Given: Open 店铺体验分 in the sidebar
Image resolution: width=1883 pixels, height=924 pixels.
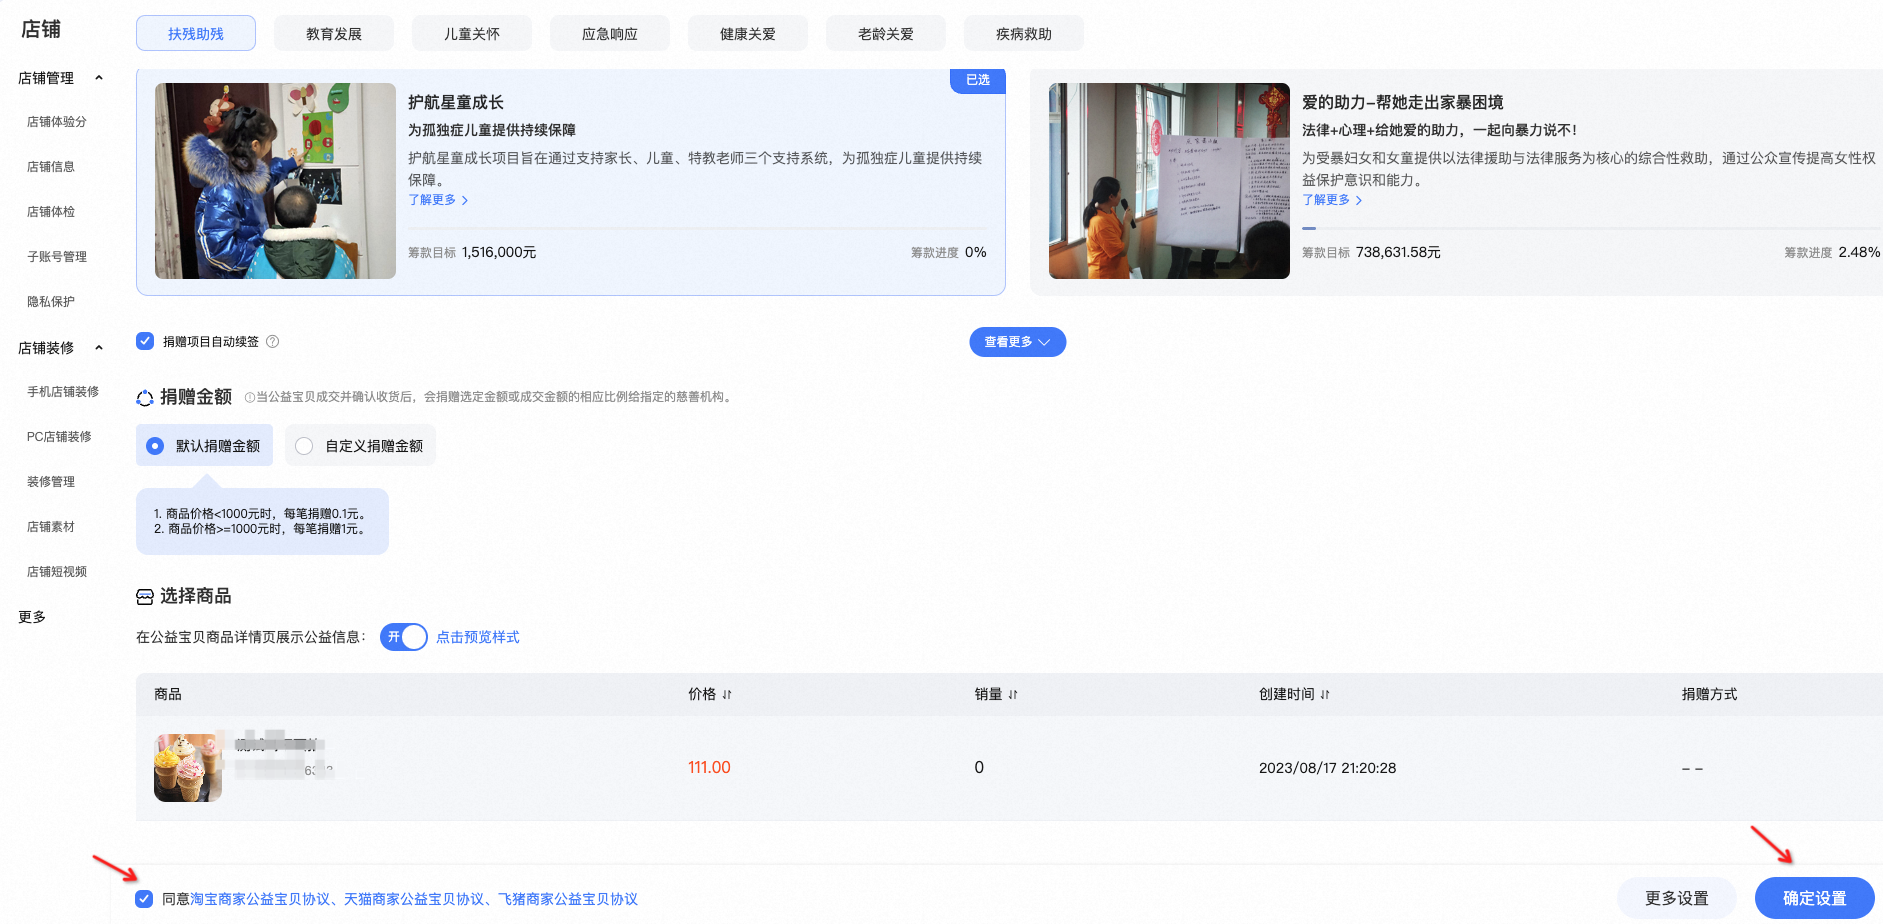Looking at the screenshot, I should 57,122.
